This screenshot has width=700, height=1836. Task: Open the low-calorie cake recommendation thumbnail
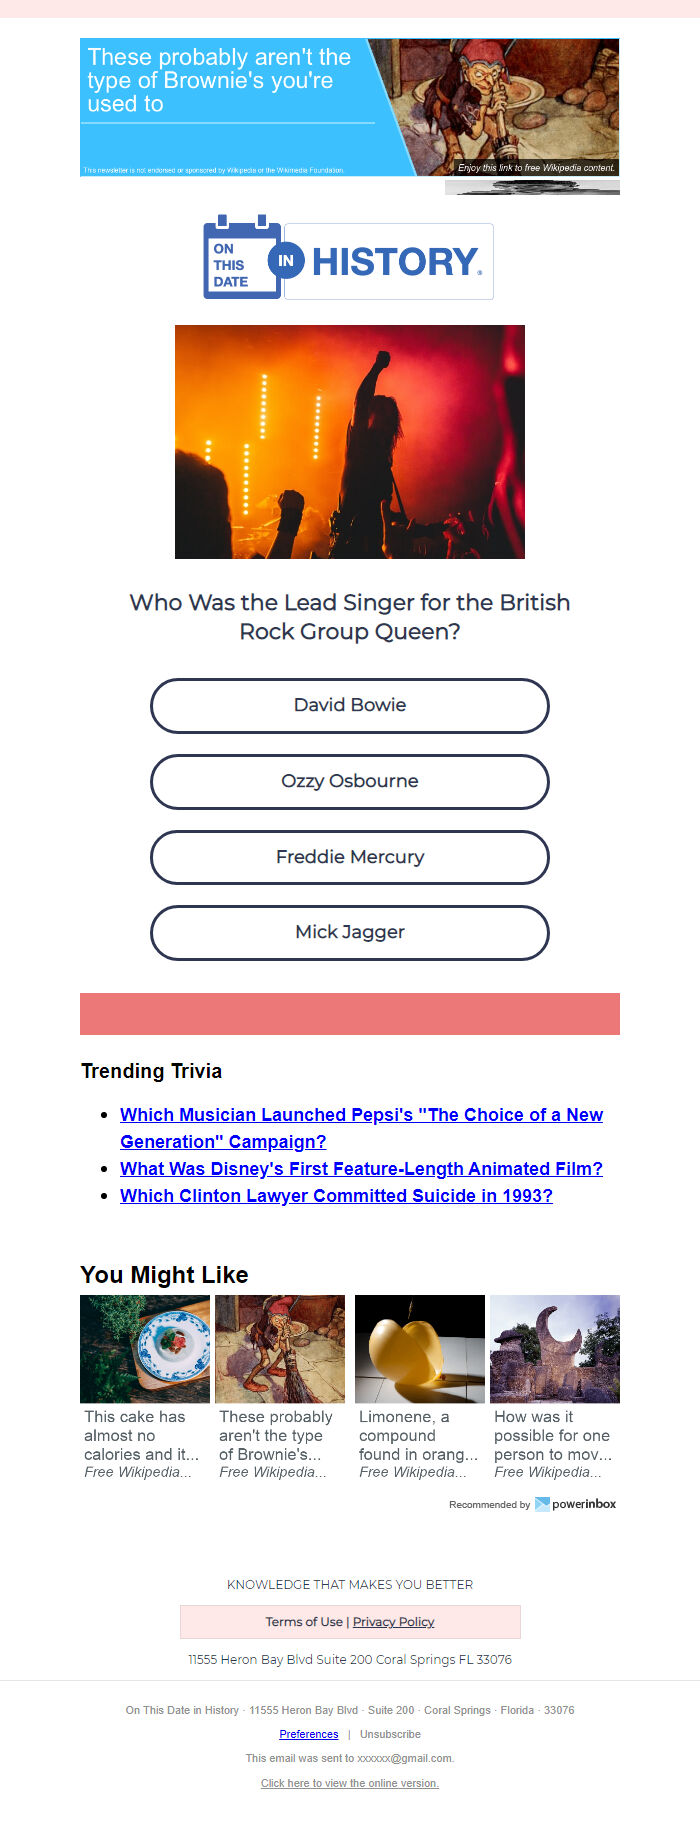pos(145,1349)
